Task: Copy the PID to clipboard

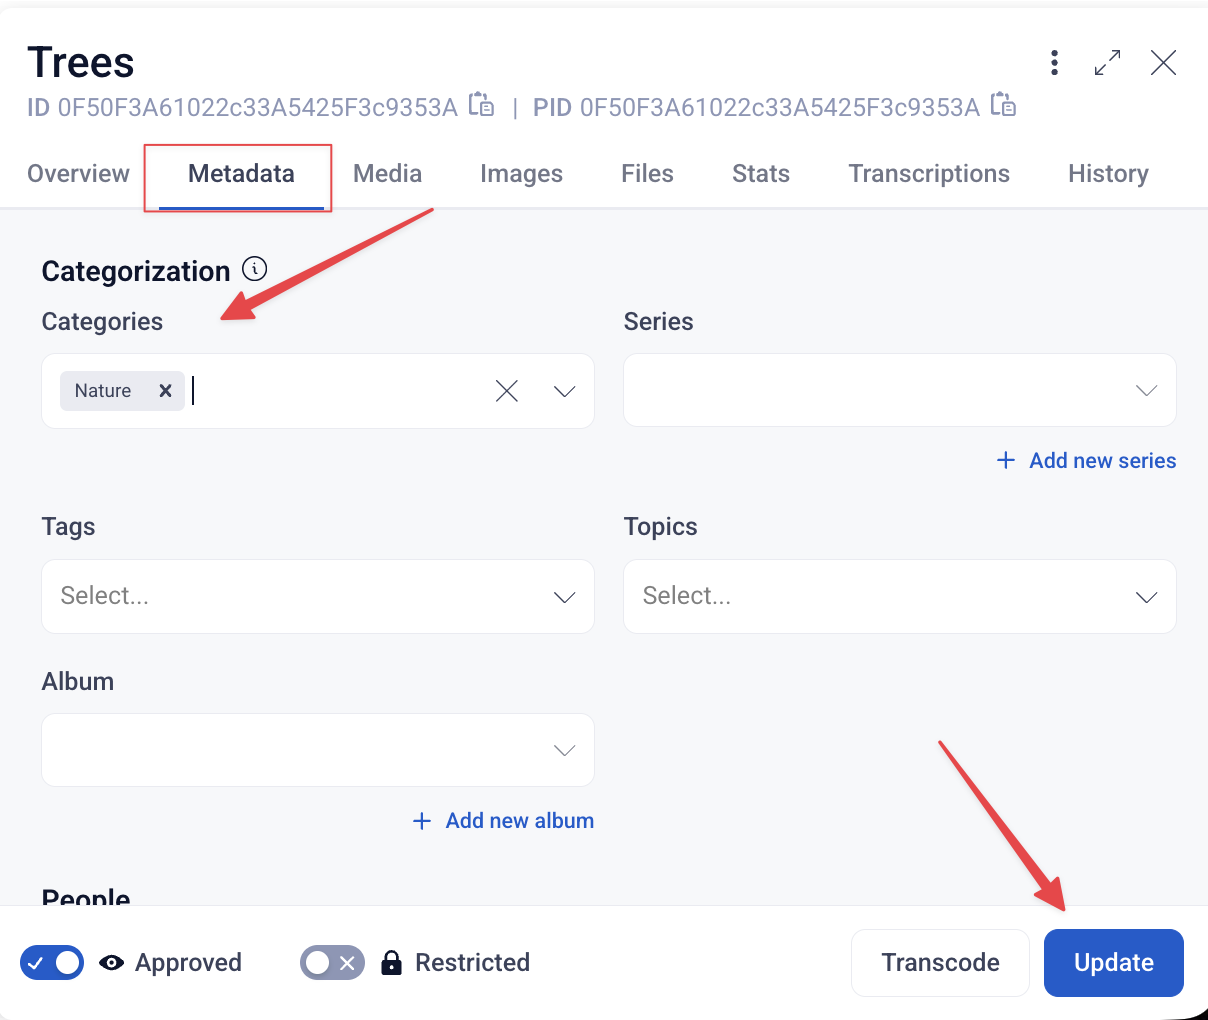Action: point(1003,104)
